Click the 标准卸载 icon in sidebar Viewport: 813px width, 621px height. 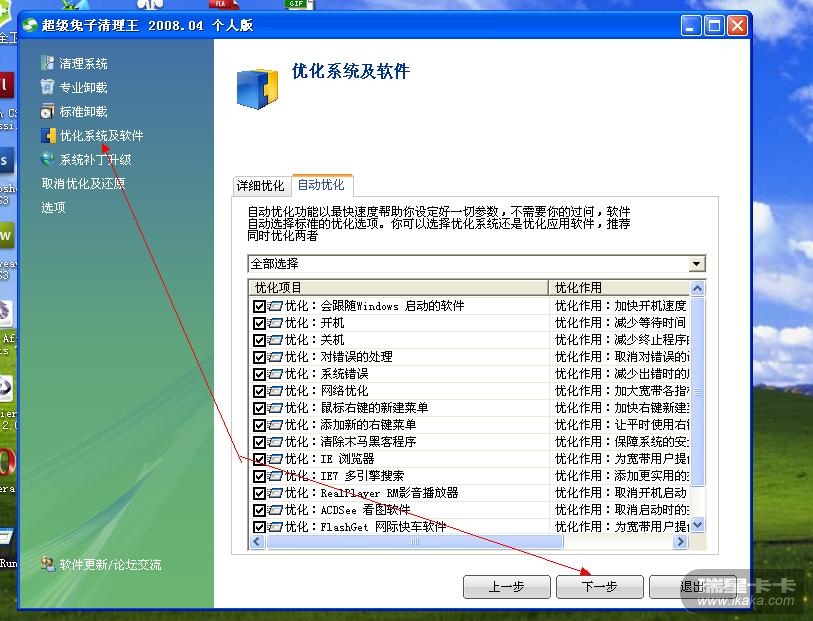[x=47, y=111]
